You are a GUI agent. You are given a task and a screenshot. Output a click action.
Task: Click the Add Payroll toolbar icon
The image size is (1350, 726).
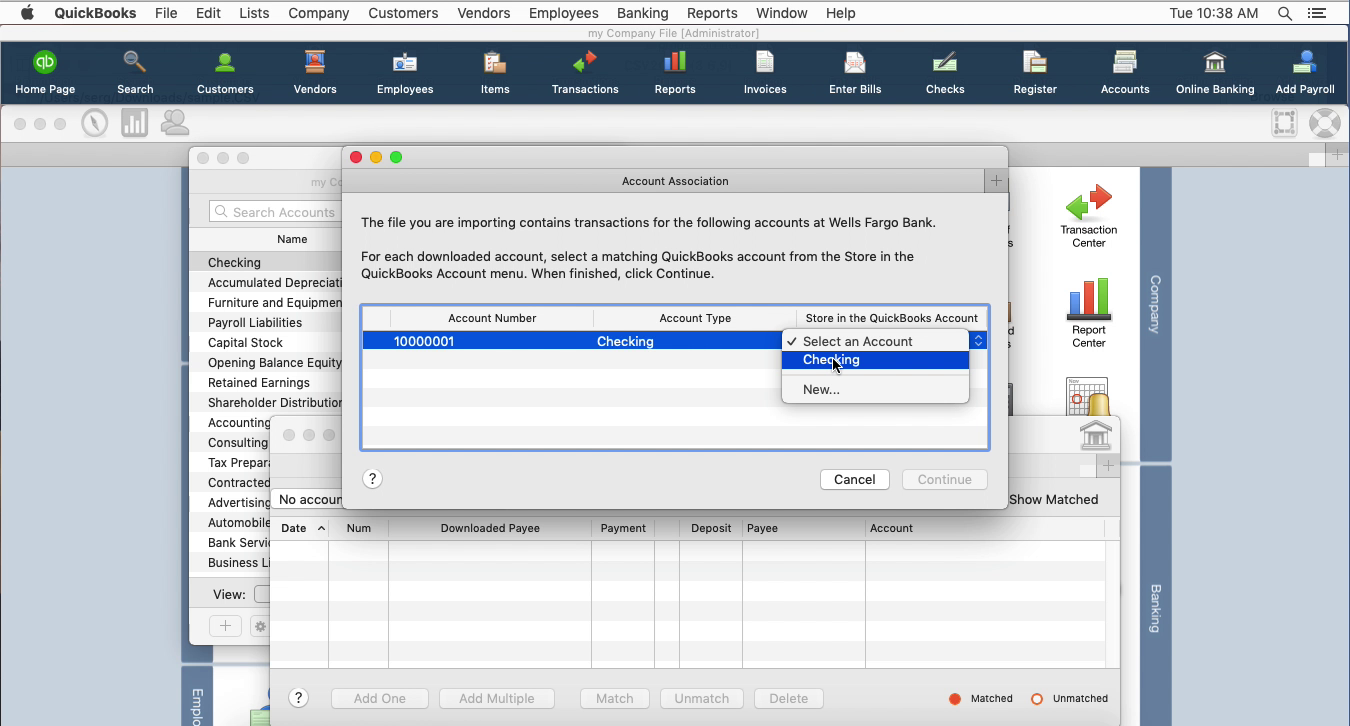tap(1305, 73)
